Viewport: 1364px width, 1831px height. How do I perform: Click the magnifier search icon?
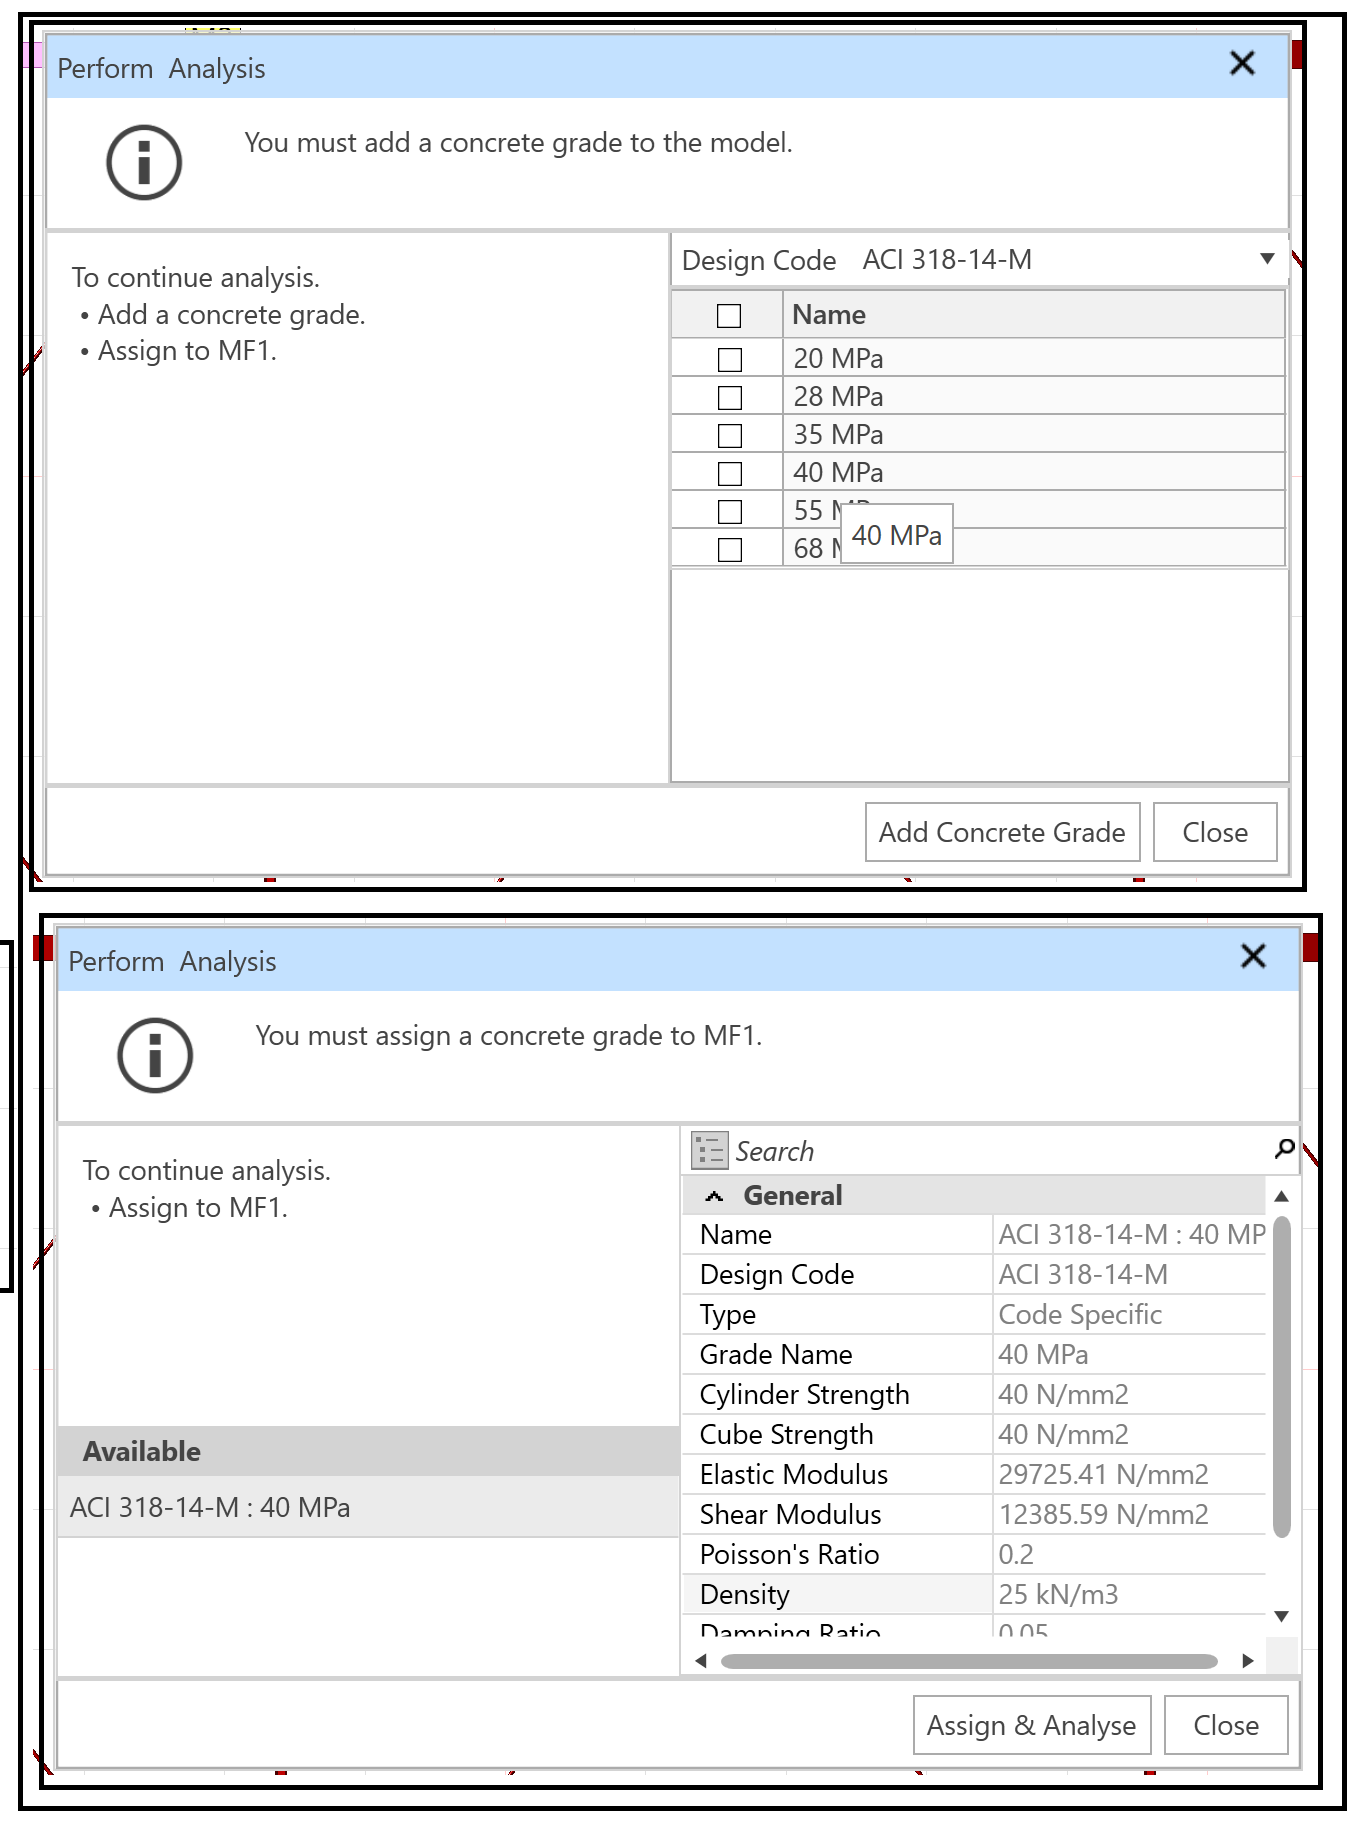(1285, 1149)
